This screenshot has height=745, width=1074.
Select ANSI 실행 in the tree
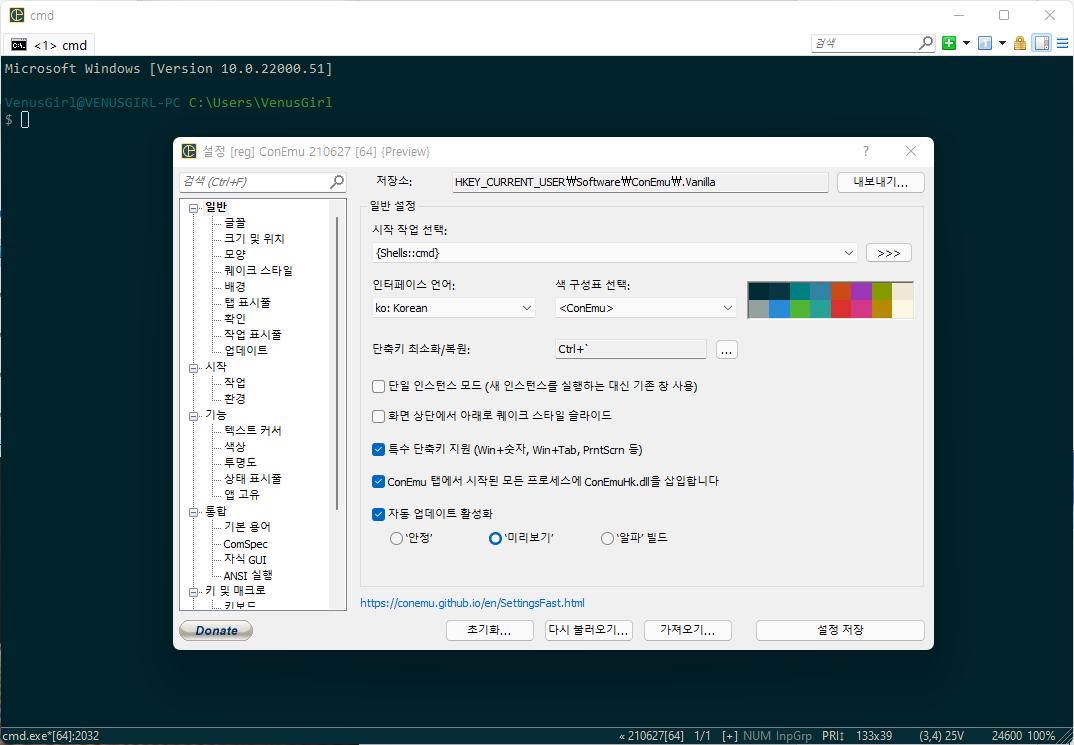248,575
